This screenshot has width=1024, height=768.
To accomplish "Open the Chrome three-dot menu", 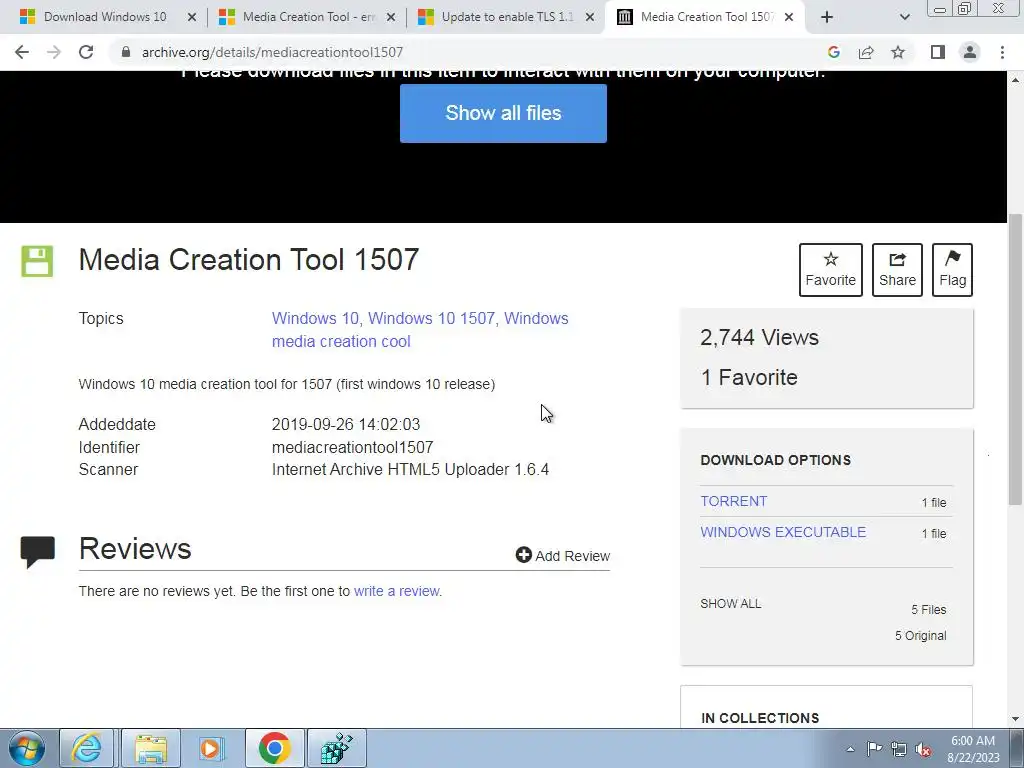I will (x=1002, y=52).
